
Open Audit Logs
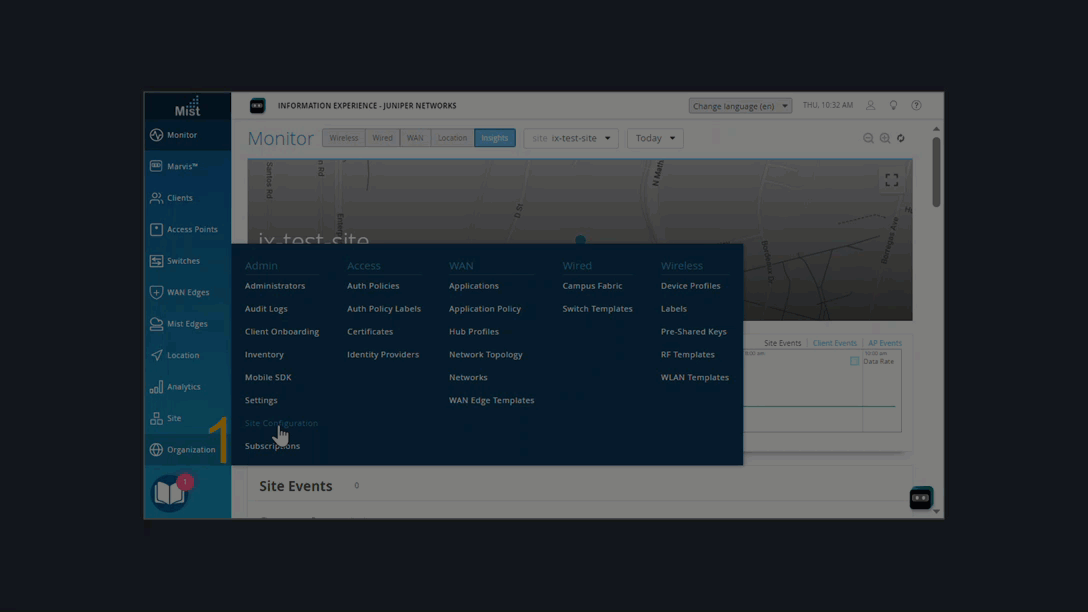coord(266,309)
